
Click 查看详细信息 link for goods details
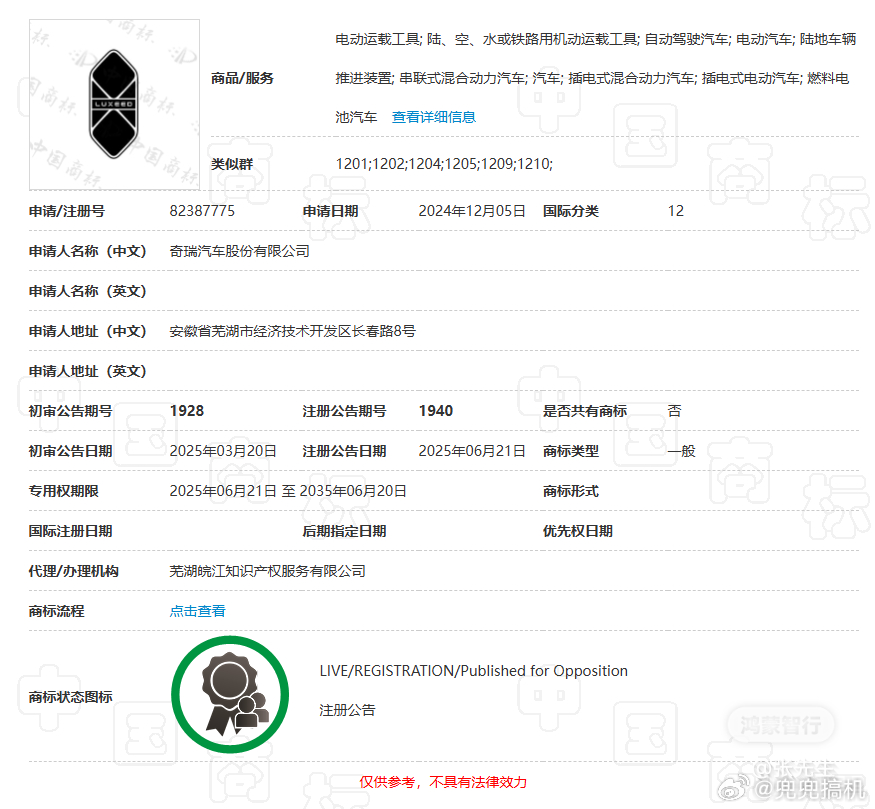[x=434, y=117]
